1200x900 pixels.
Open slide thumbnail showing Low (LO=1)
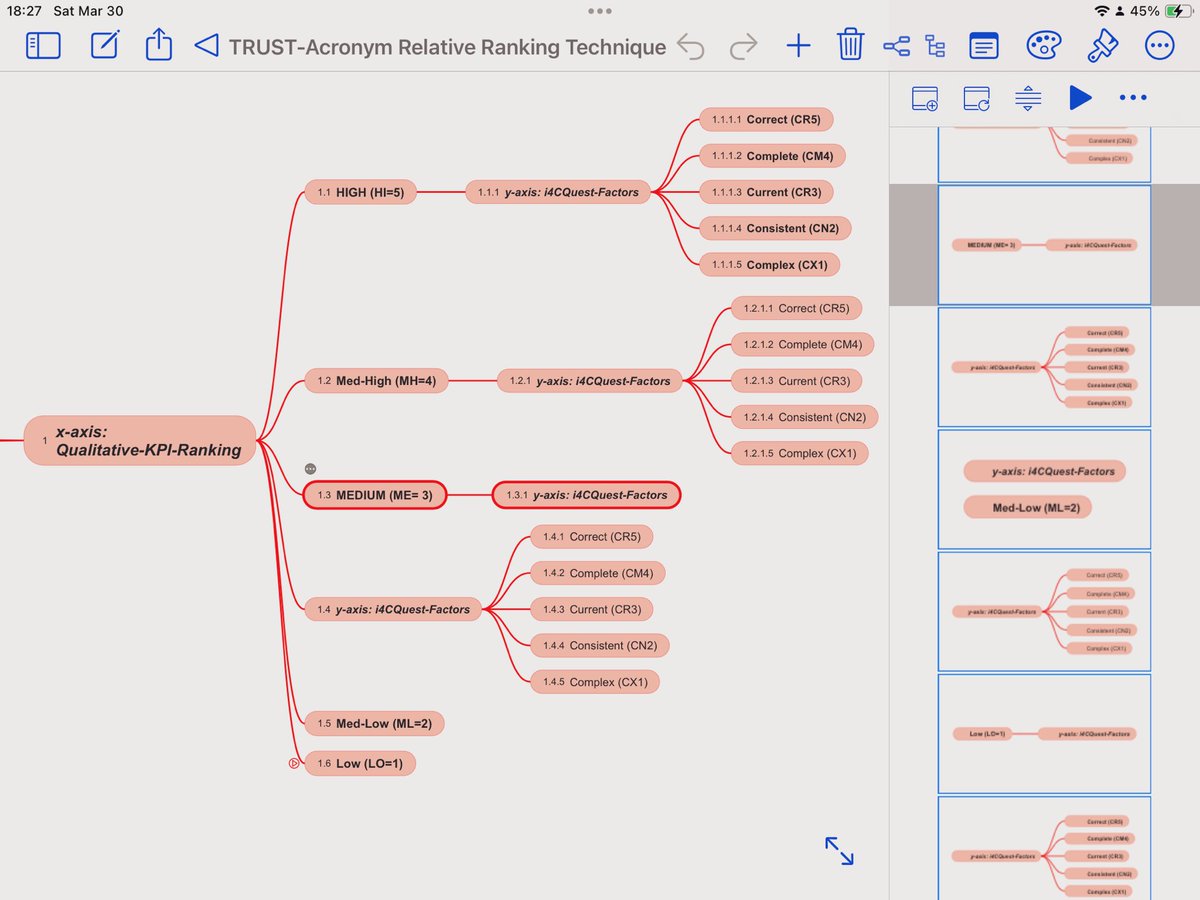1044,734
